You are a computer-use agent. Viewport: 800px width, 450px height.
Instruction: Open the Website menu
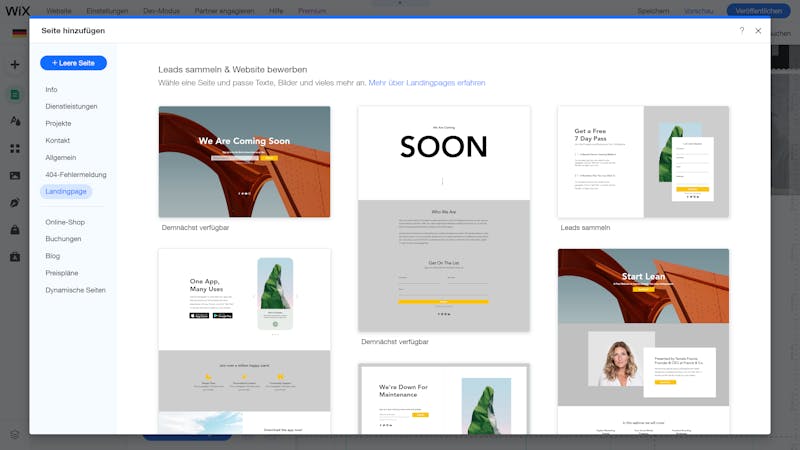pyautogui.click(x=59, y=11)
